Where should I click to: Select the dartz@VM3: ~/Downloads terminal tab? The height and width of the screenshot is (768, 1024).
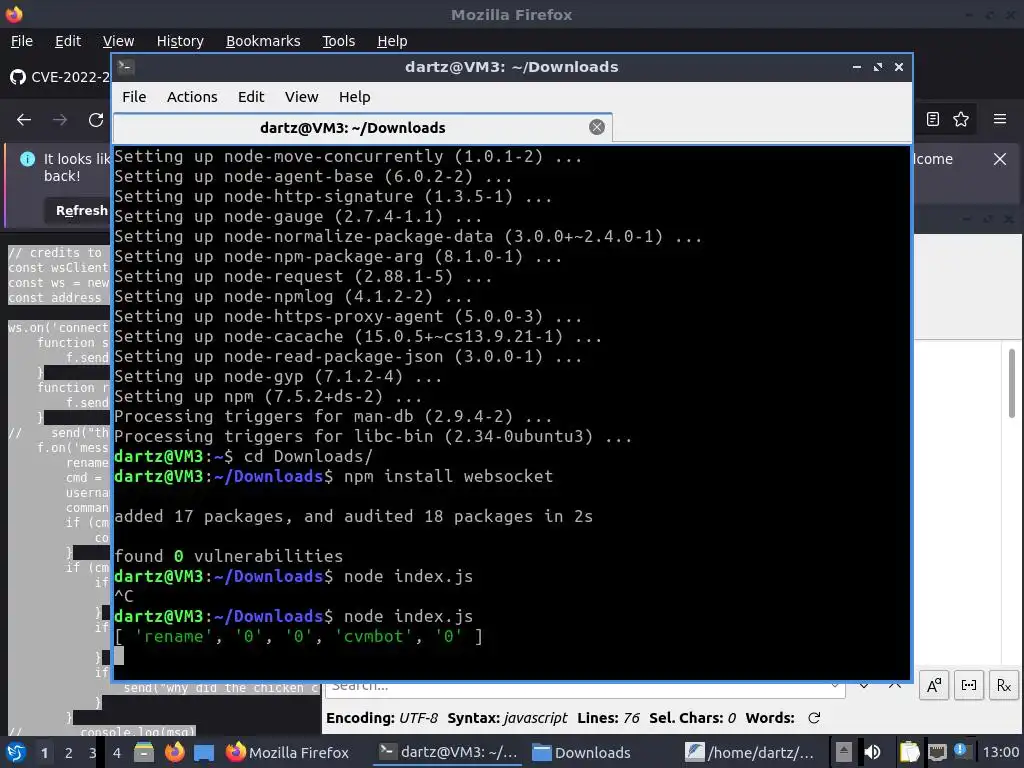362,128
